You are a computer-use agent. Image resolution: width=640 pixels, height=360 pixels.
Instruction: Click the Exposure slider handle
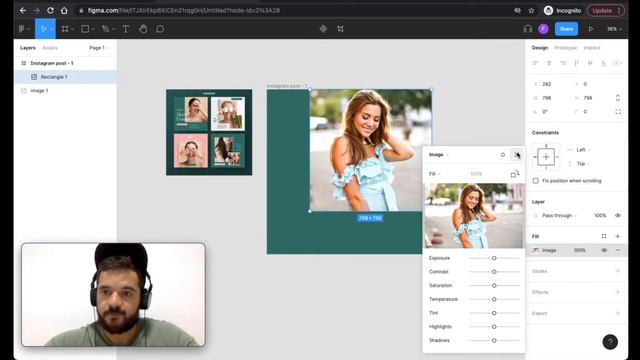[494, 258]
